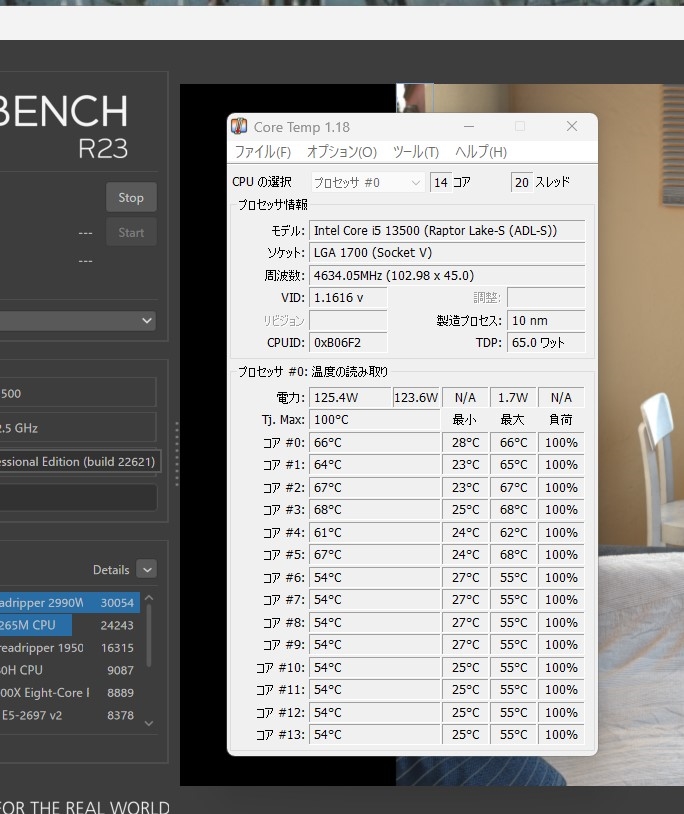Click the power reading 125.4W
Viewport: 684px width, 814px height.
click(x=350, y=398)
